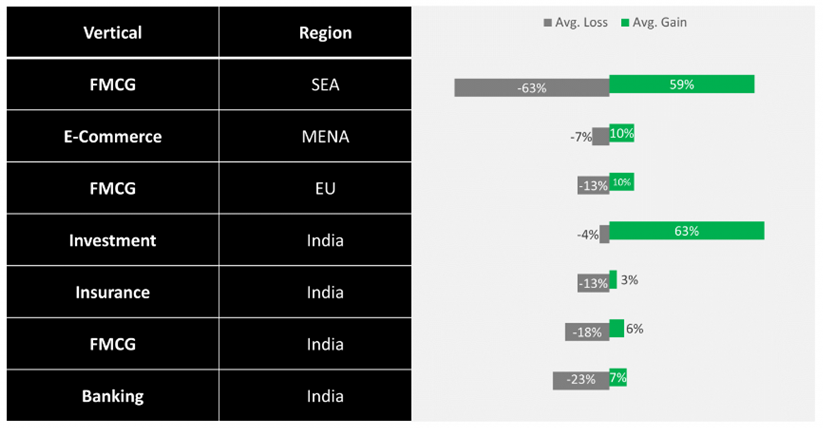Select the gray -18% loss bar
Viewport: 823px width, 428px height.
587,331
